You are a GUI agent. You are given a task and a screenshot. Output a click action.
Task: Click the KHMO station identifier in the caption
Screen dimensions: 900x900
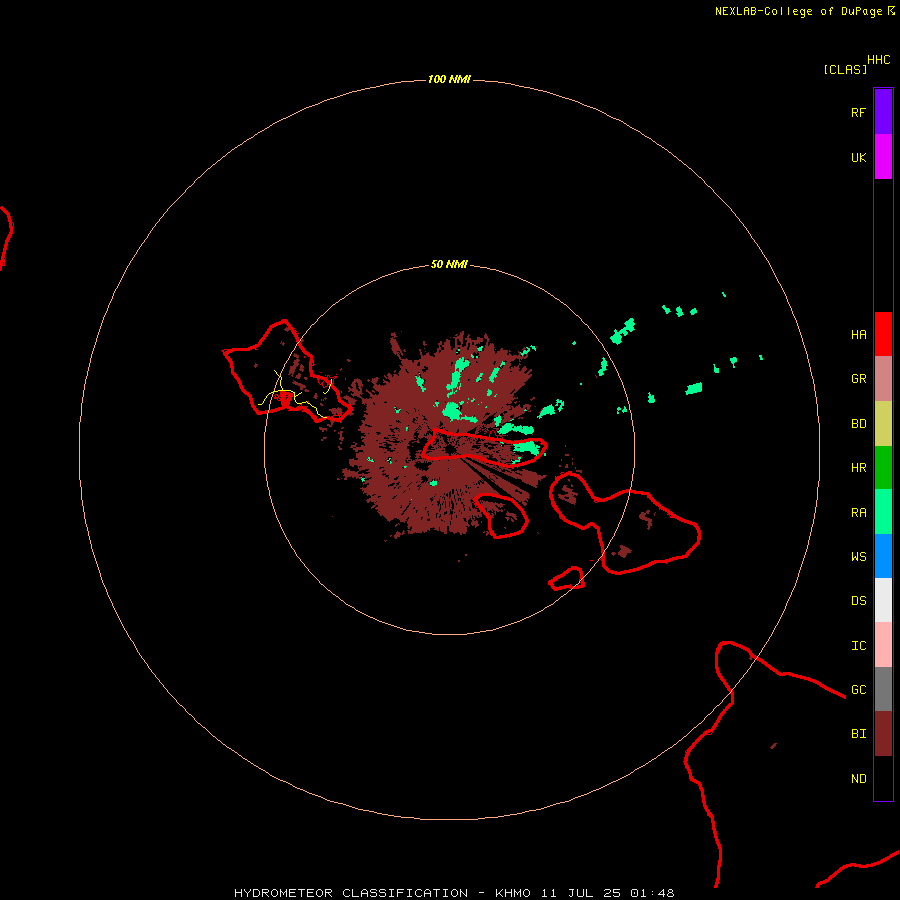pos(513,893)
